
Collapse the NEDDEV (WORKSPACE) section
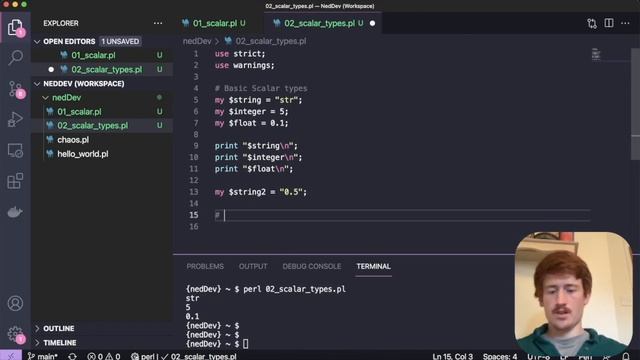pyautogui.click(x=37, y=84)
